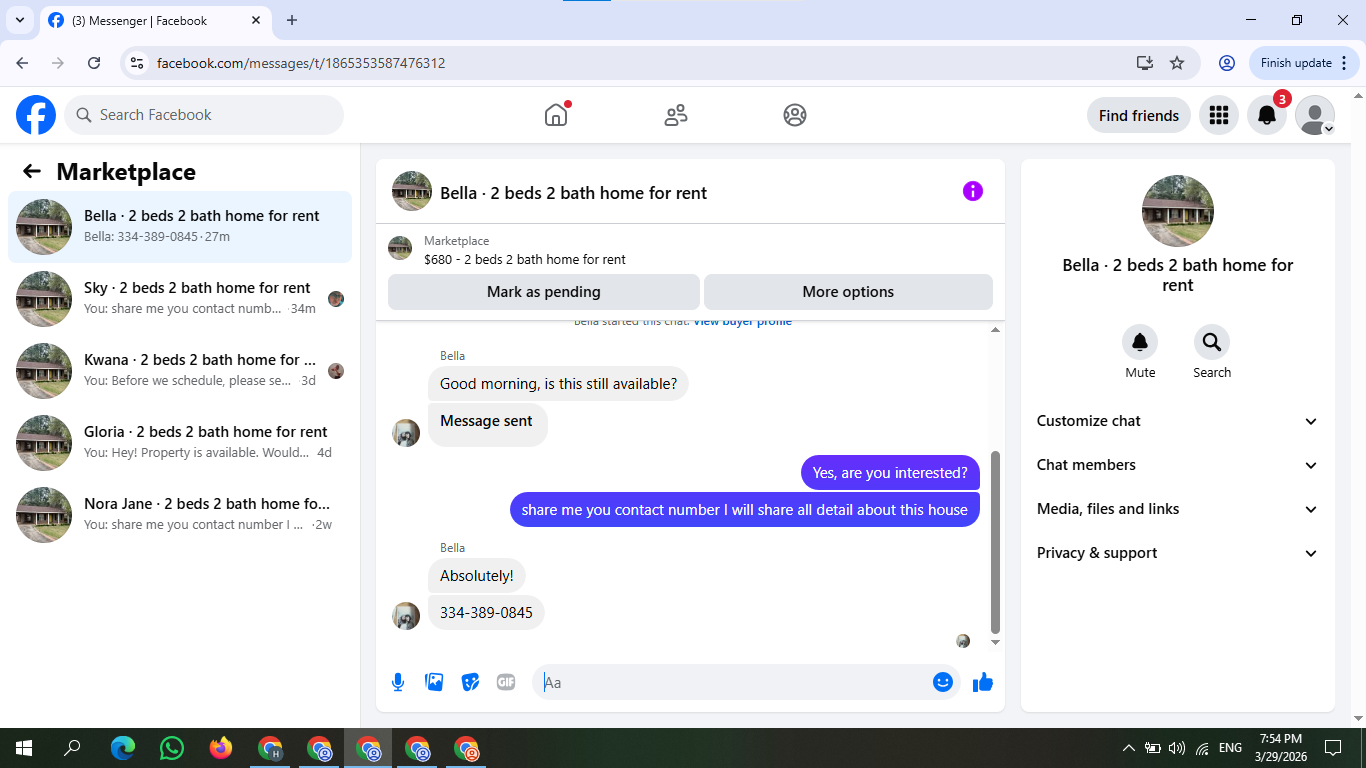Expand Chat members section
Screen dimensions: 1366x768
pos(1178,465)
